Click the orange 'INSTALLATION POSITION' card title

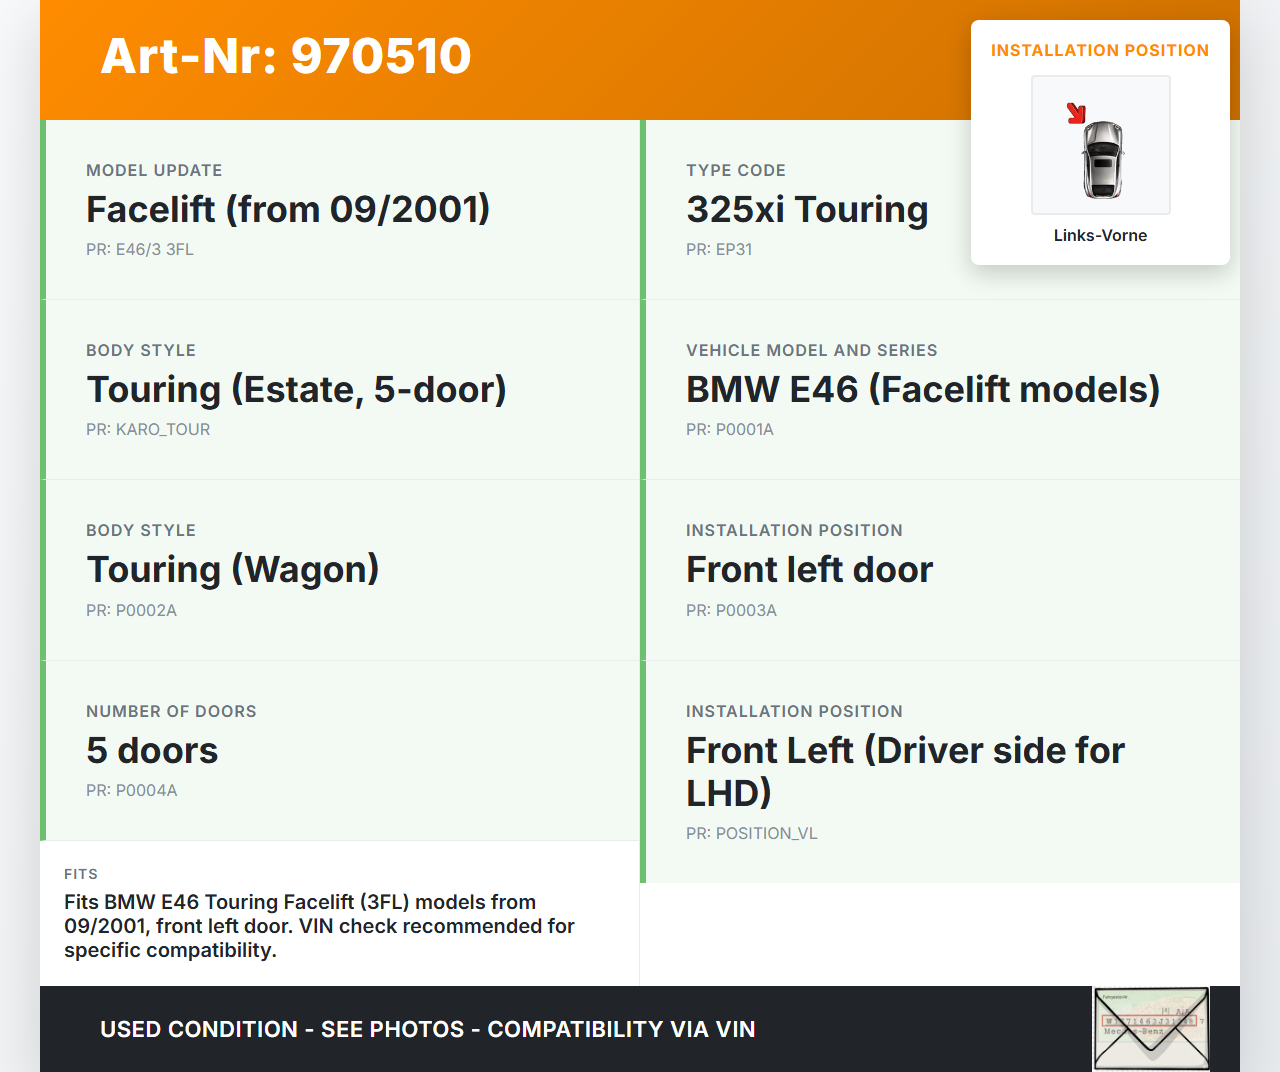1100,50
